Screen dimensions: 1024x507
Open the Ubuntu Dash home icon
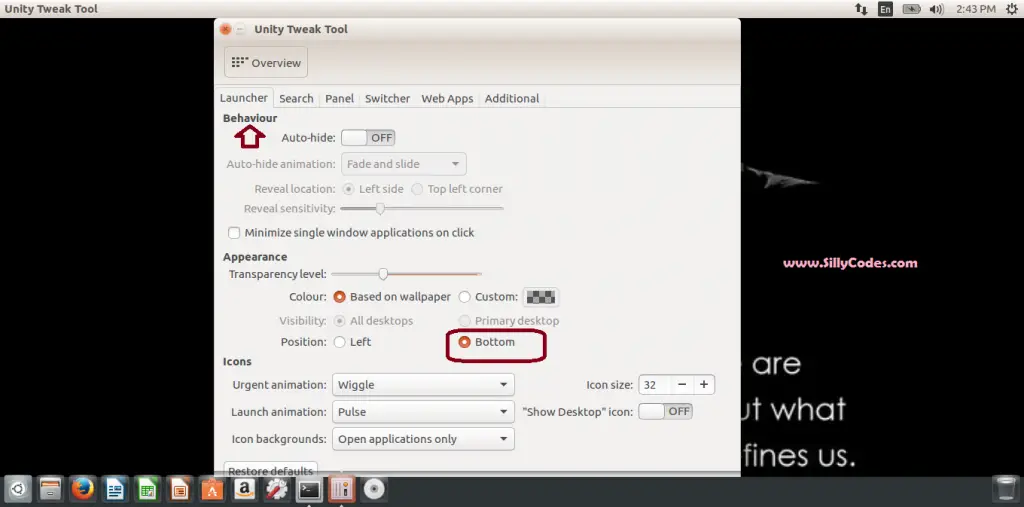18,489
